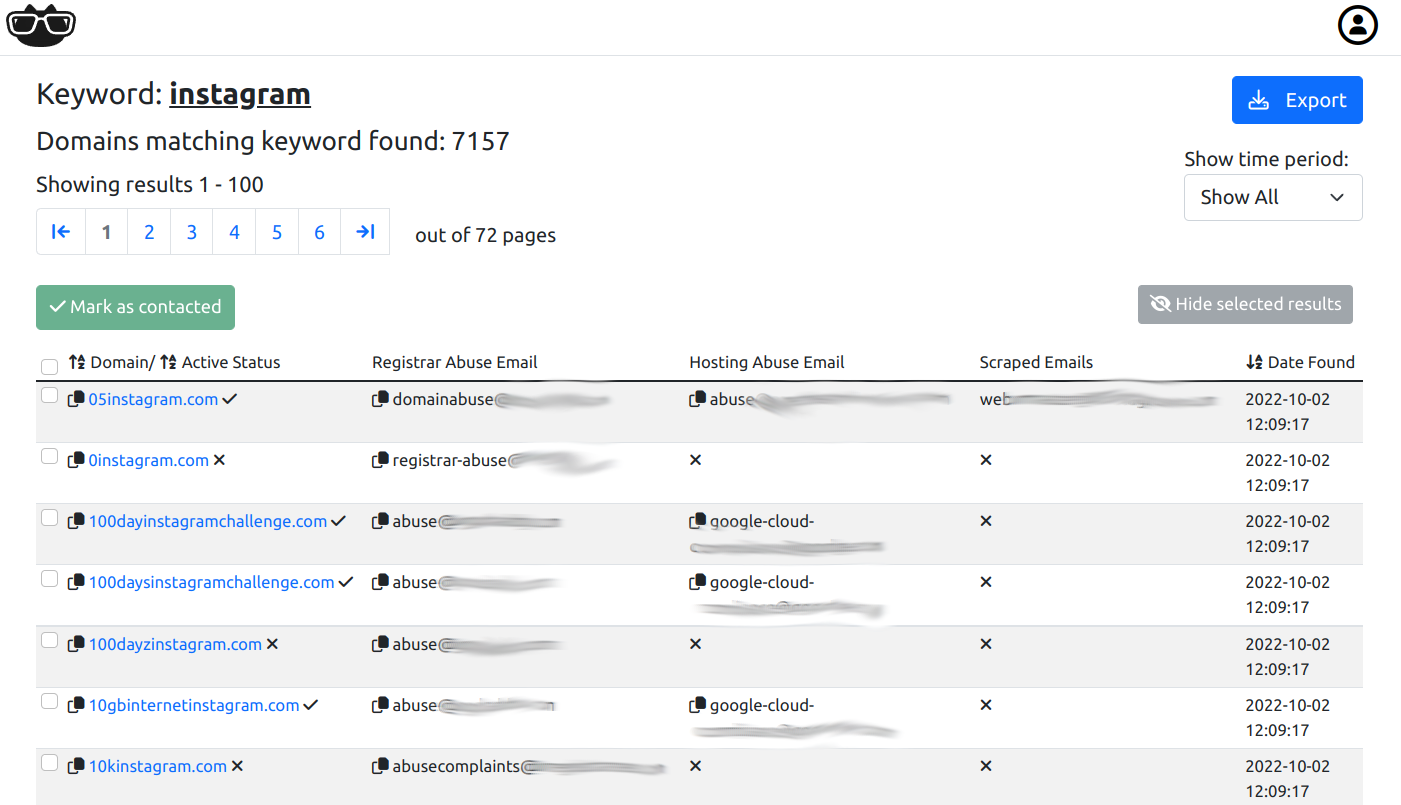Select the checkbox for 100dayinstagramchallenge.com
Image resolution: width=1401 pixels, height=805 pixels.
(x=49, y=518)
